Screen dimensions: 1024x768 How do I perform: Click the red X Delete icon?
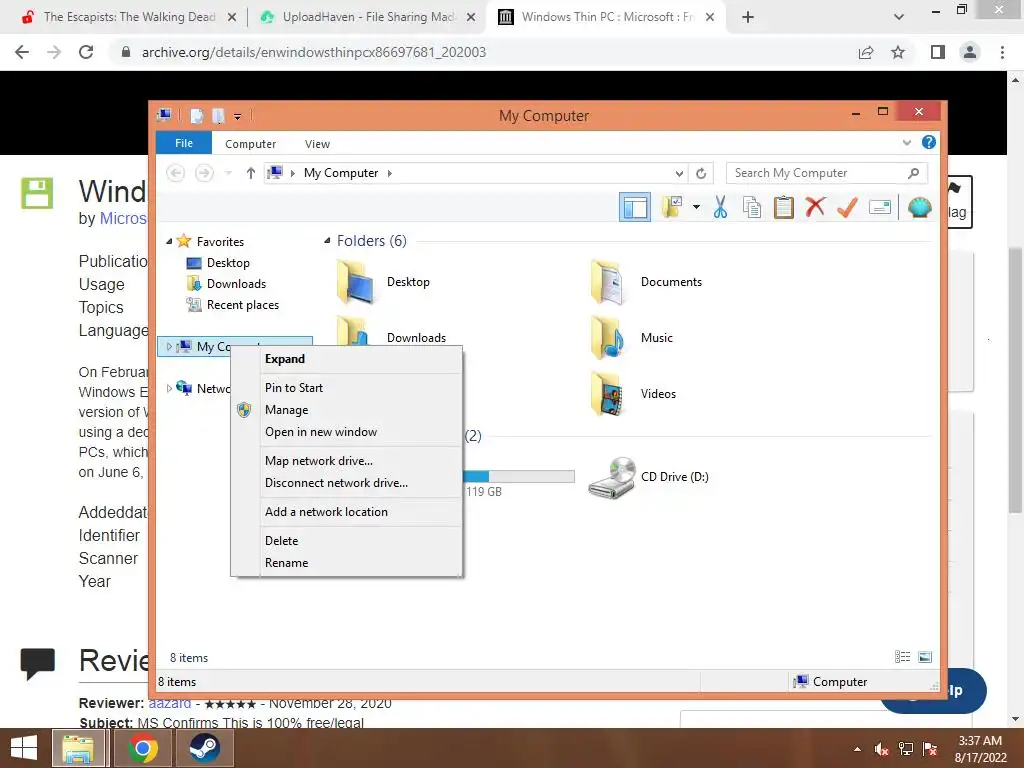point(815,207)
